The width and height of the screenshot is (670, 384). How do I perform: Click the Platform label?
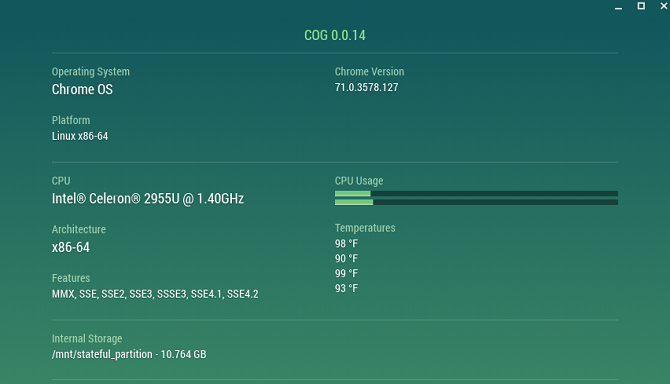71,120
